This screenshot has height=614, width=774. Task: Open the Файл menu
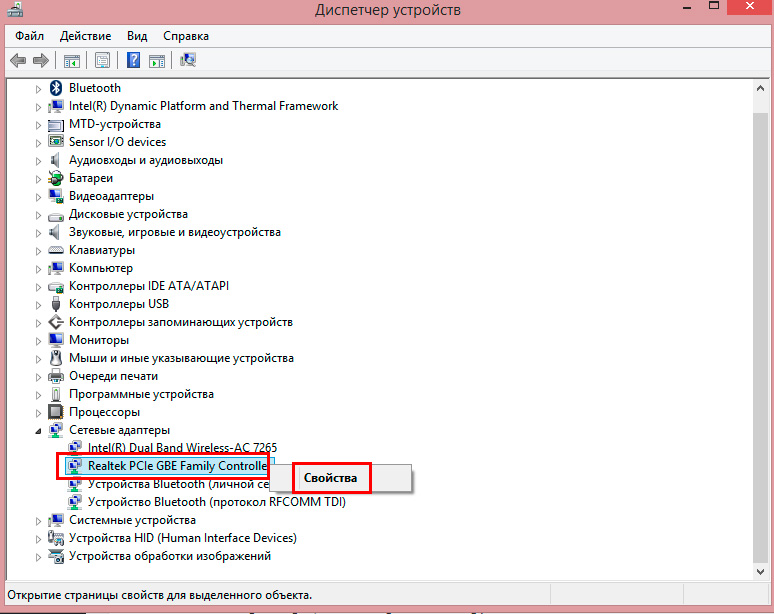click(29, 35)
